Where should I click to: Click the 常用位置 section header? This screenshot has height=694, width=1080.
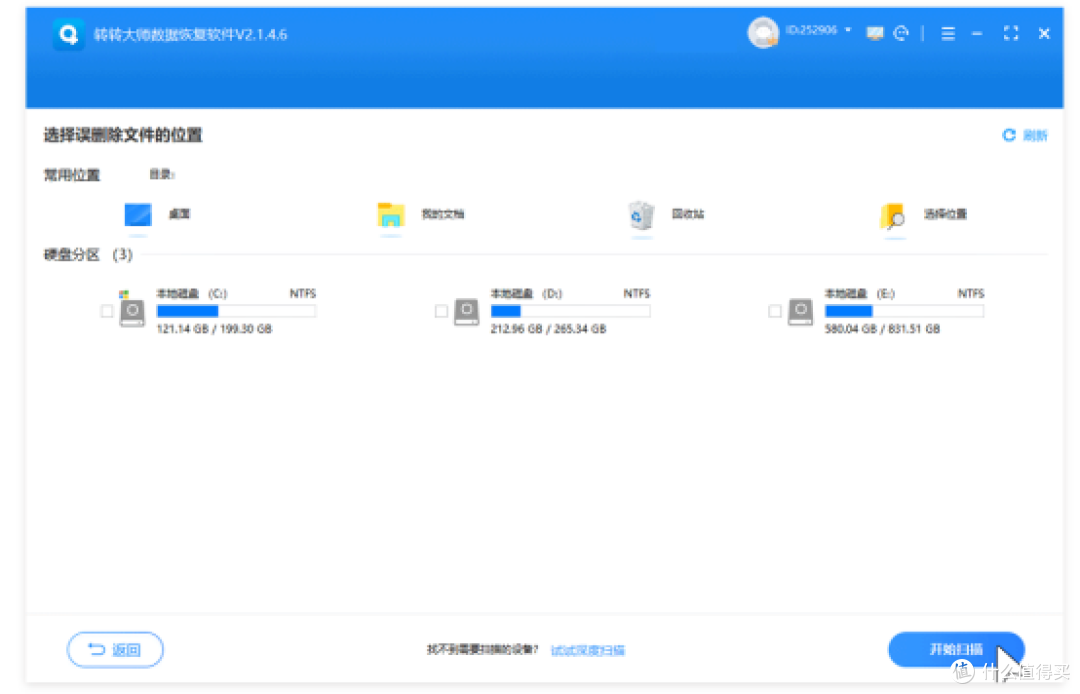point(72,176)
